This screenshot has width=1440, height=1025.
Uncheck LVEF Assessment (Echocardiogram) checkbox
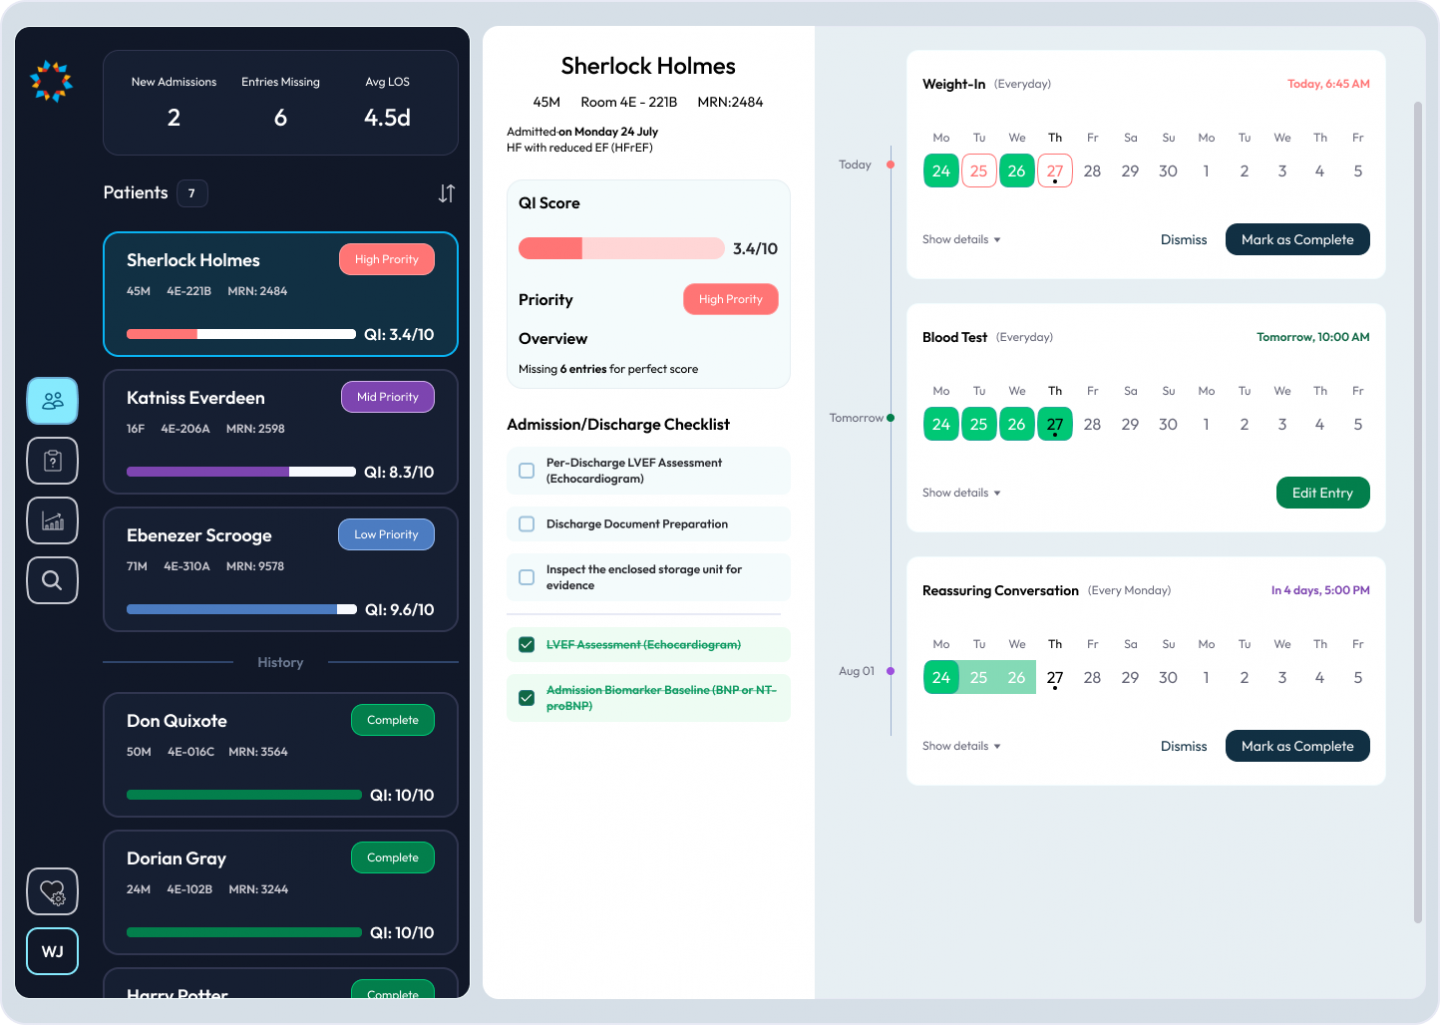tap(526, 645)
